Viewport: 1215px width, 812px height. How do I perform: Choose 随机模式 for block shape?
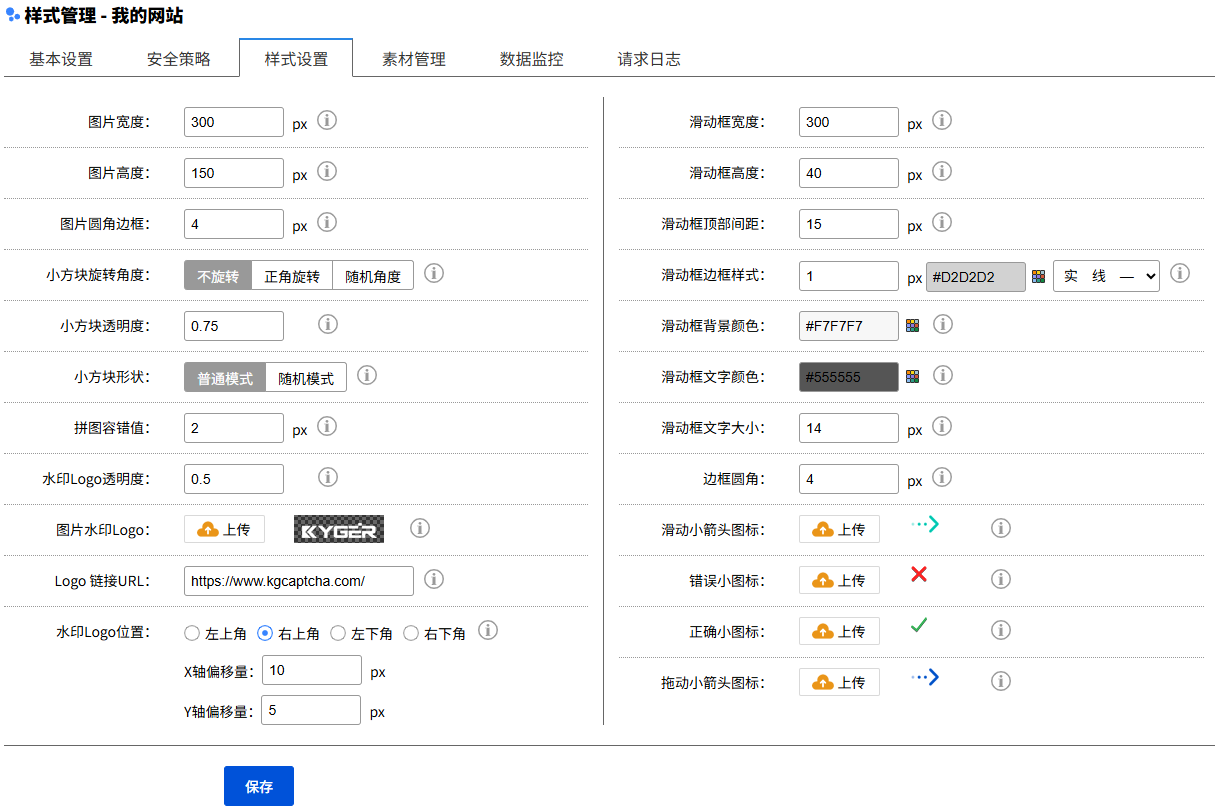tap(306, 378)
